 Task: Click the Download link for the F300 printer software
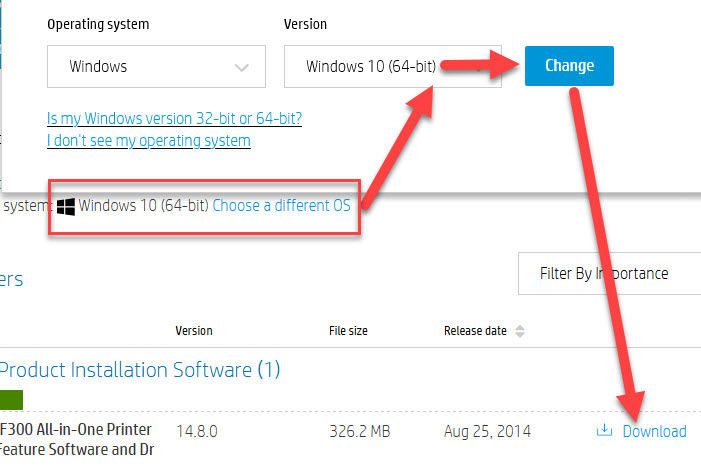tap(654, 432)
